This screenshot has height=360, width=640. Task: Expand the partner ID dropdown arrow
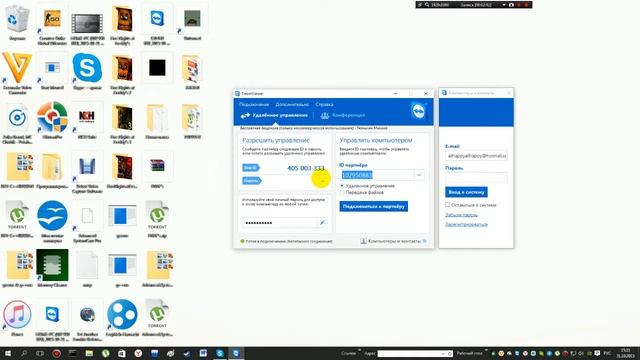(x=419, y=175)
